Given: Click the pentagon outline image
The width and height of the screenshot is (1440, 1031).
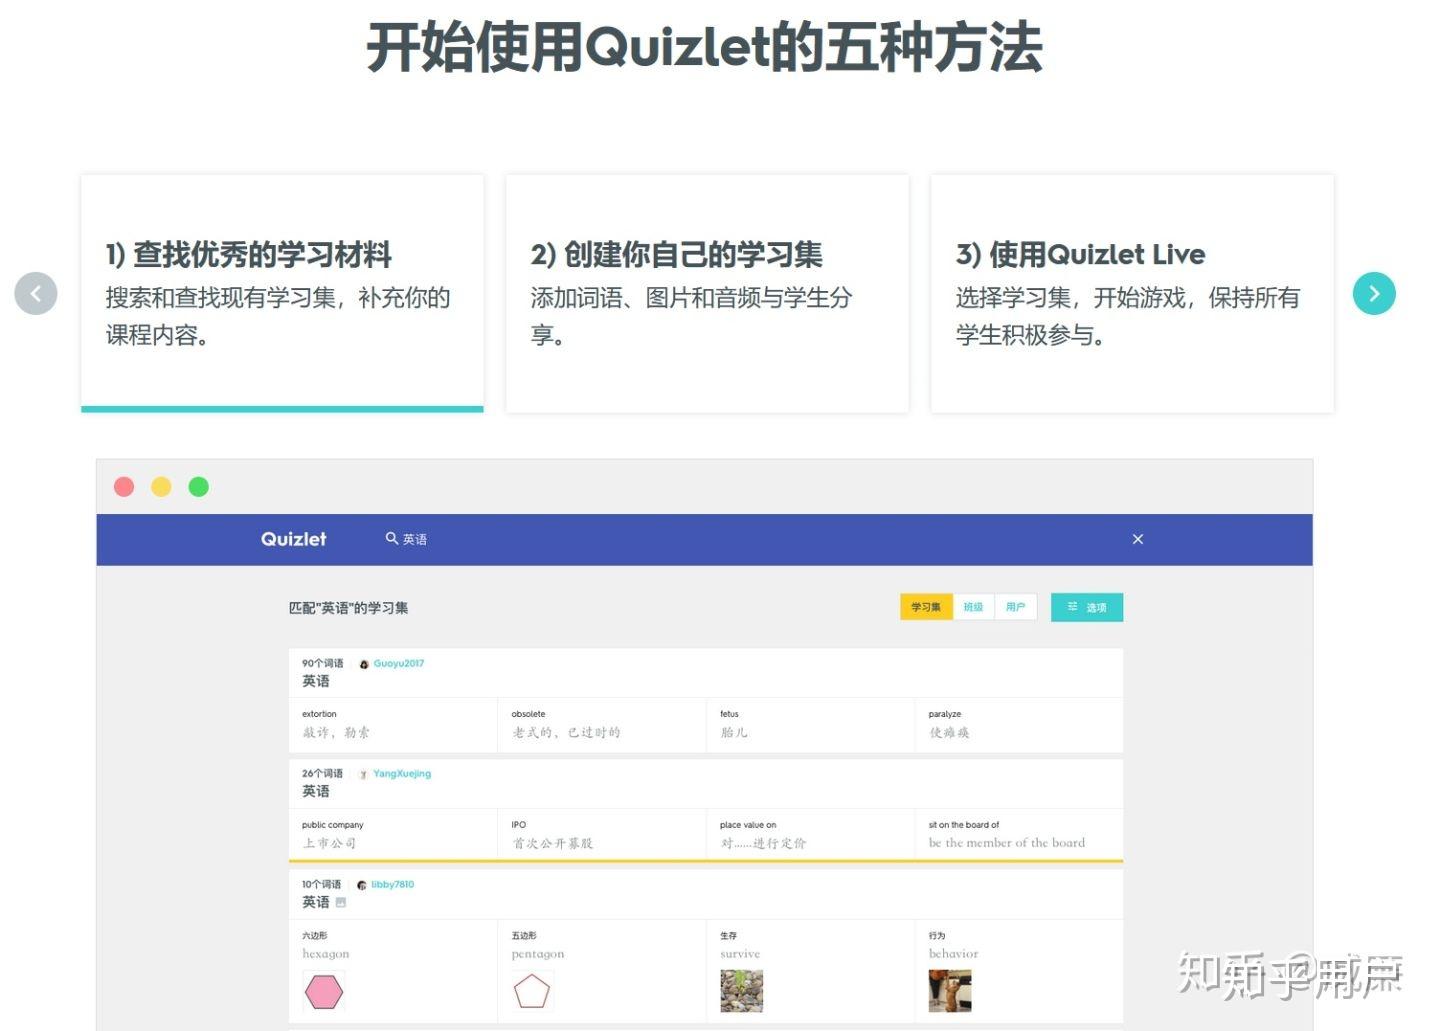Looking at the screenshot, I should pyautogui.click(x=532, y=991).
